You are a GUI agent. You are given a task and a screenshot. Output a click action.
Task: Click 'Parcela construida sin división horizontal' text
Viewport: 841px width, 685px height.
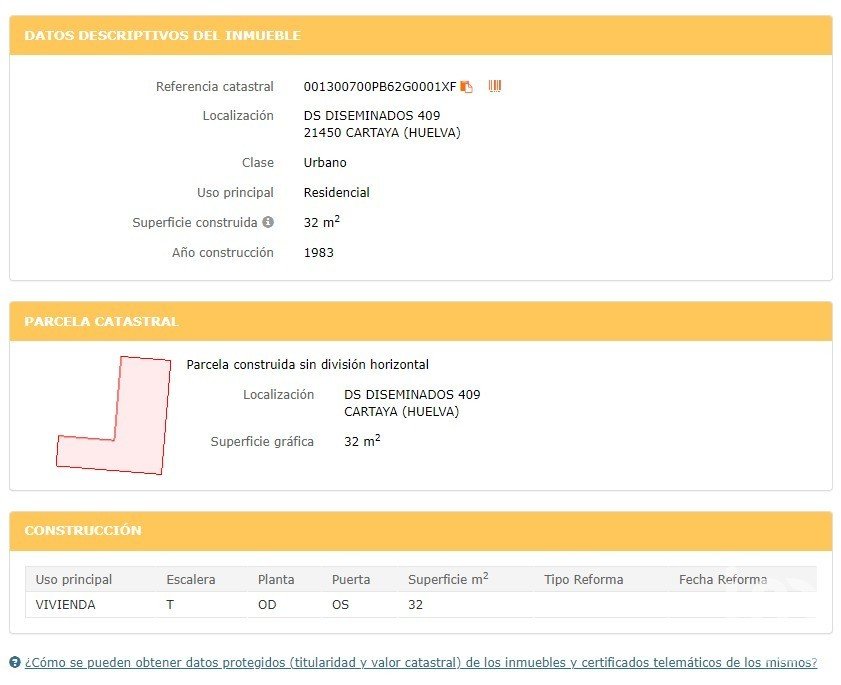point(307,365)
